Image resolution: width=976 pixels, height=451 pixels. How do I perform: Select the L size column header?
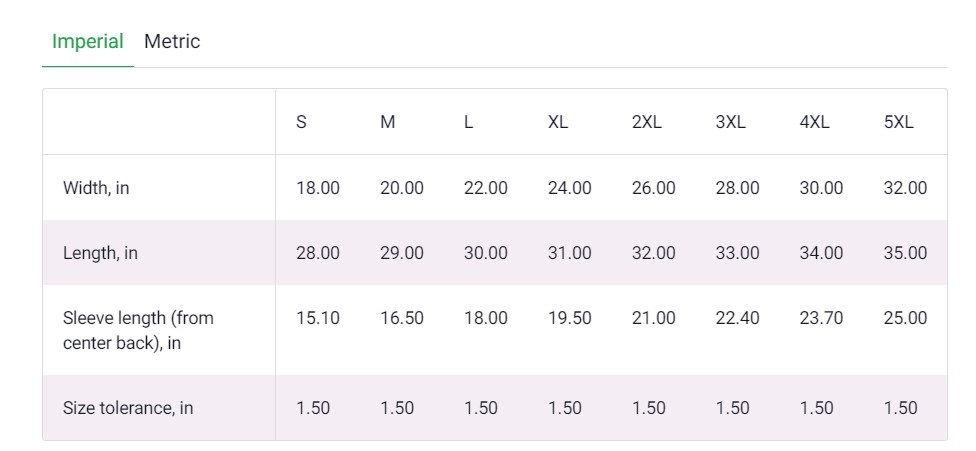(468, 123)
